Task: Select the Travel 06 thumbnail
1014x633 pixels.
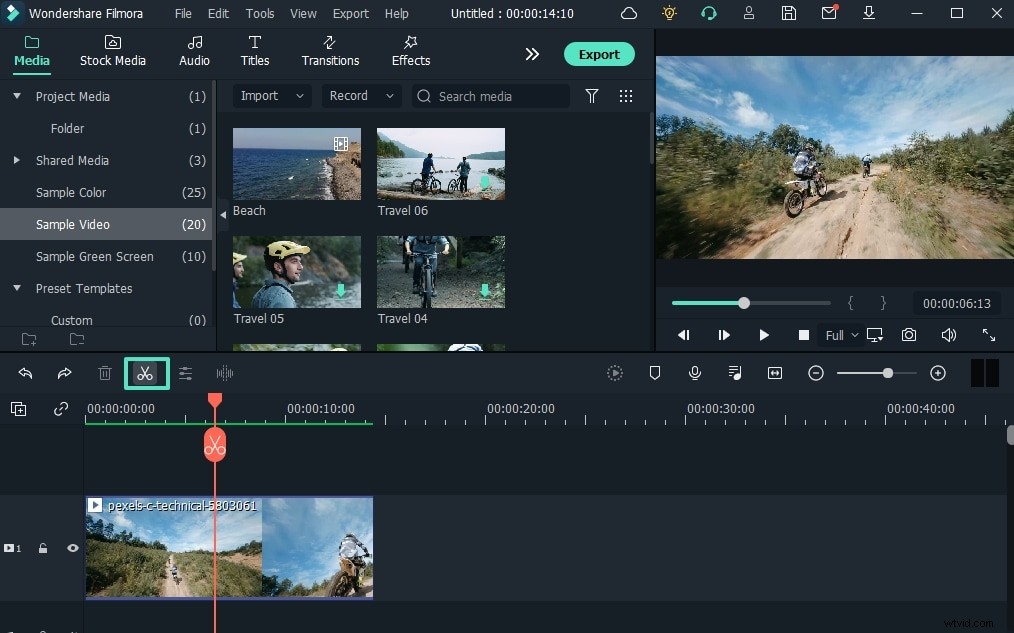Action: (440, 163)
